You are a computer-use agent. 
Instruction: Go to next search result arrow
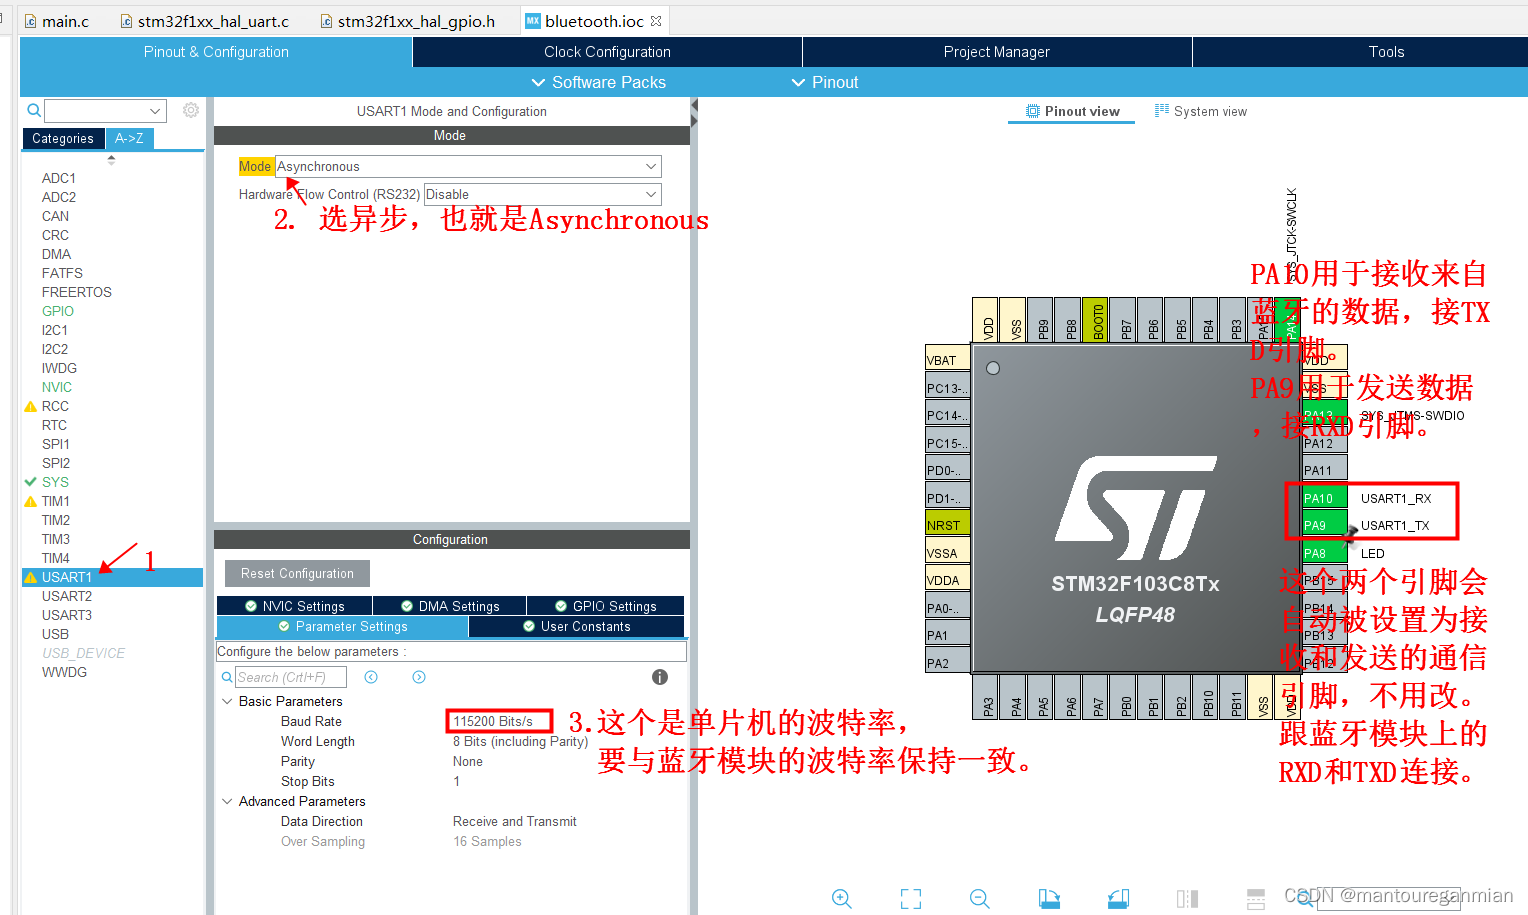[419, 677]
